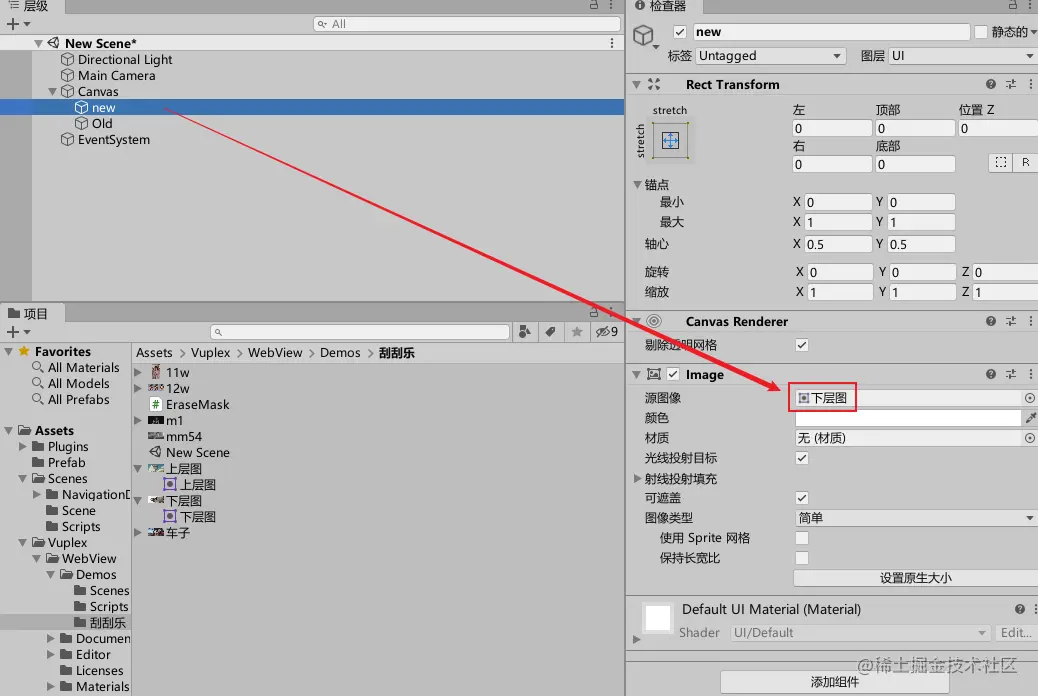Select the Directional Light object

pyautogui.click(x=124, y=60)
